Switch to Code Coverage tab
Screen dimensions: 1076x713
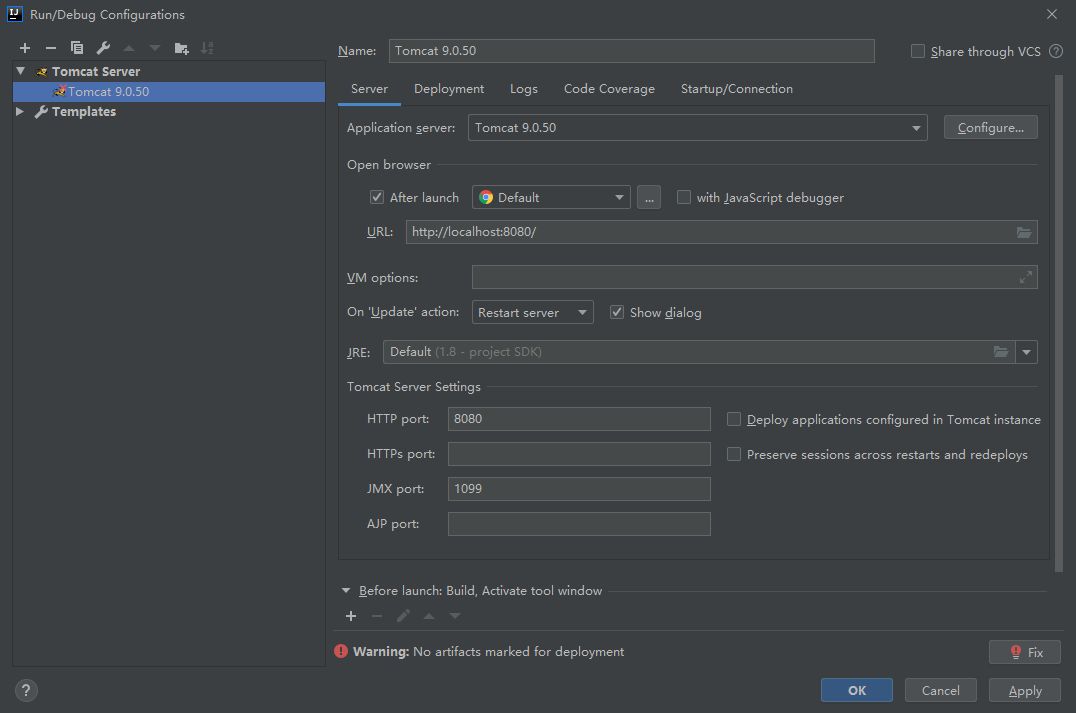pos(609,89)
